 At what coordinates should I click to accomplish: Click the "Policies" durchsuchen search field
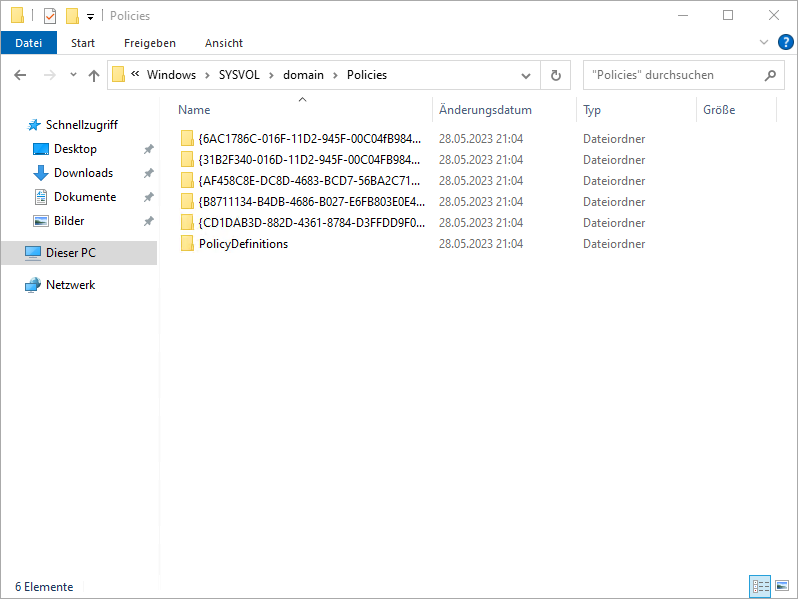670,75
